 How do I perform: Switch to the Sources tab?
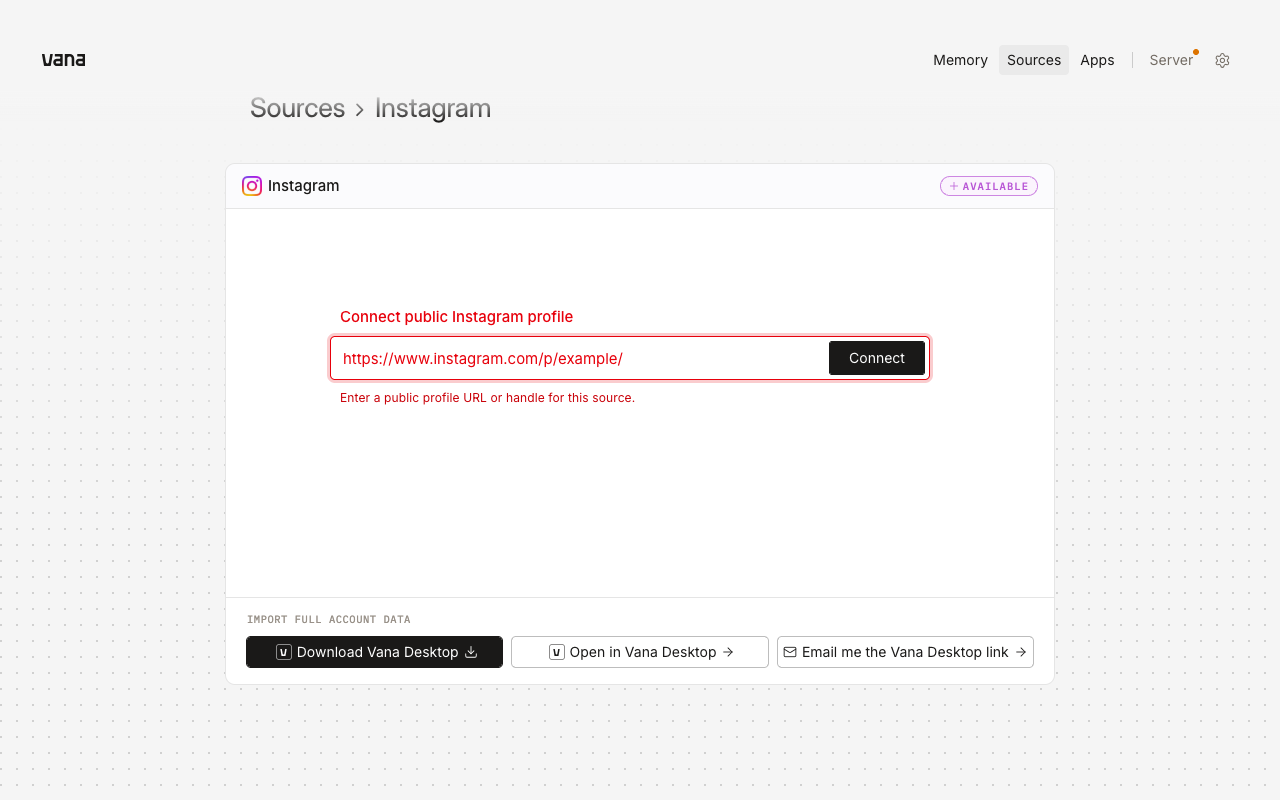click(1034, 60)
